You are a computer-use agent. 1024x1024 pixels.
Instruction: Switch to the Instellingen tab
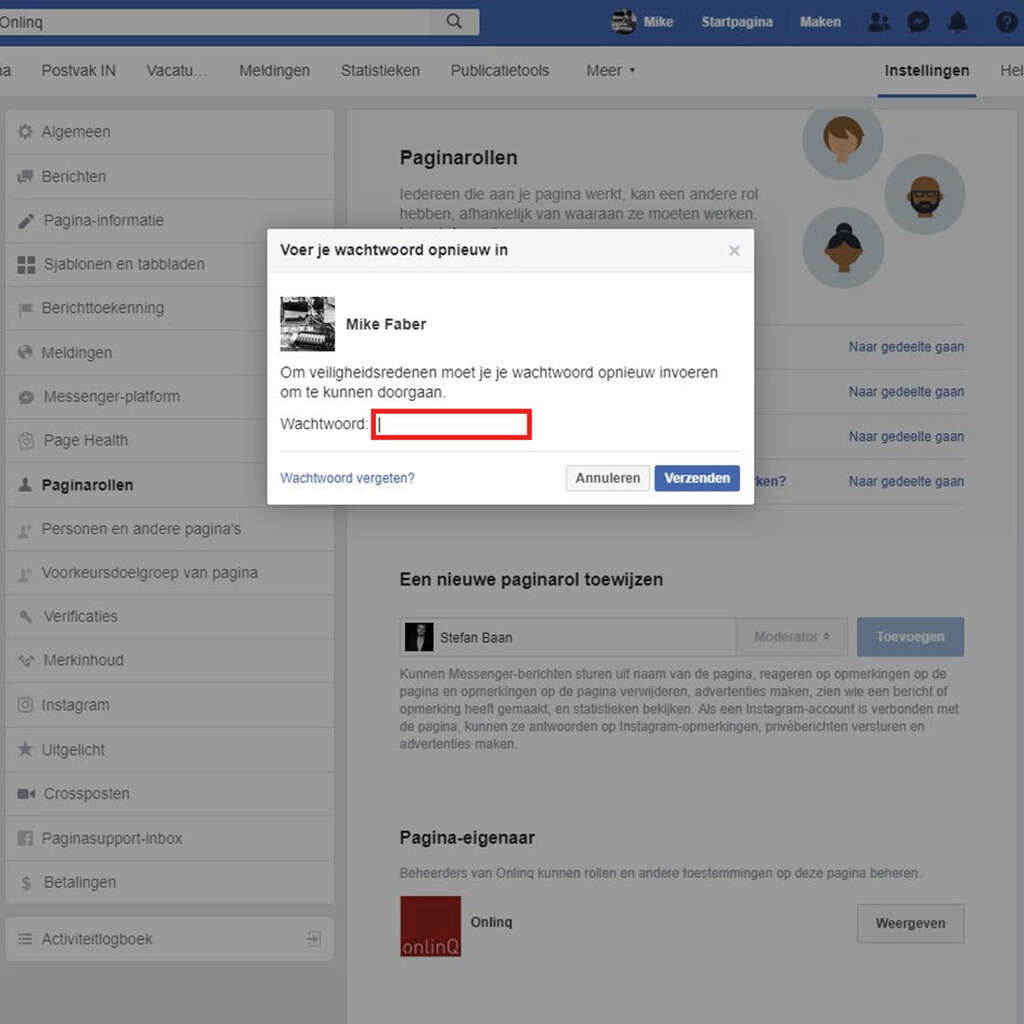click(x=926, y=71)
